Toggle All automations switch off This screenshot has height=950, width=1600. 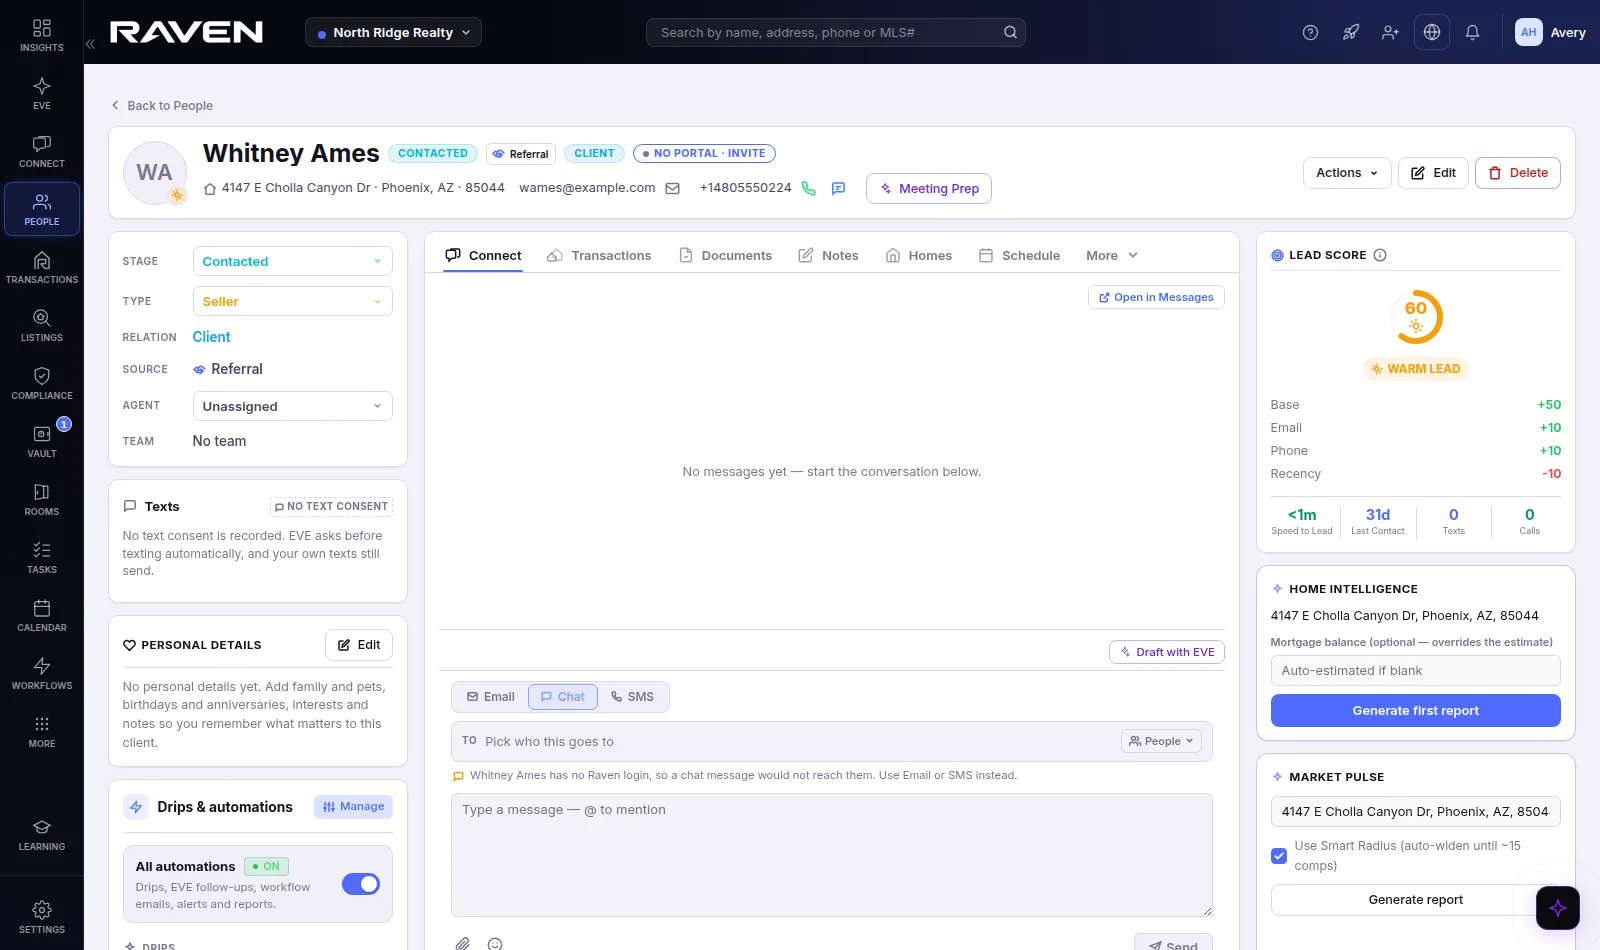click(361, 884)
